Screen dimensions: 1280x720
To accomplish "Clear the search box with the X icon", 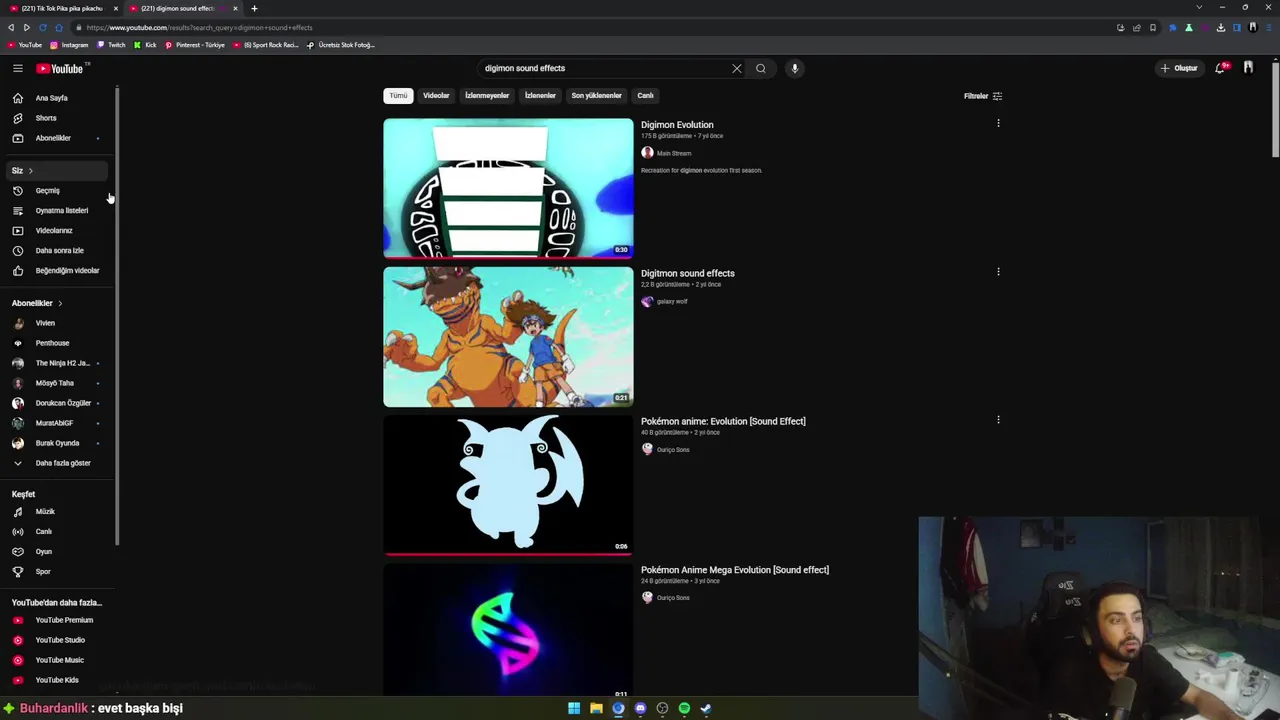I will click(x=737, y=68).
